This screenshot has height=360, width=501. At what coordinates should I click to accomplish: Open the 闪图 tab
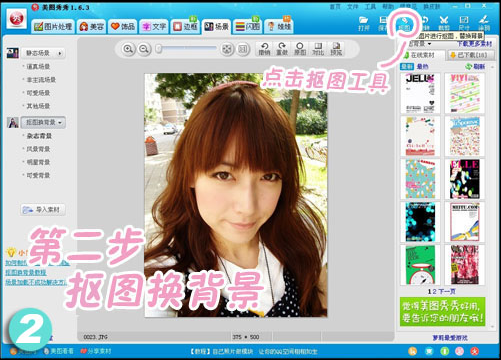(x=248, y=26)
